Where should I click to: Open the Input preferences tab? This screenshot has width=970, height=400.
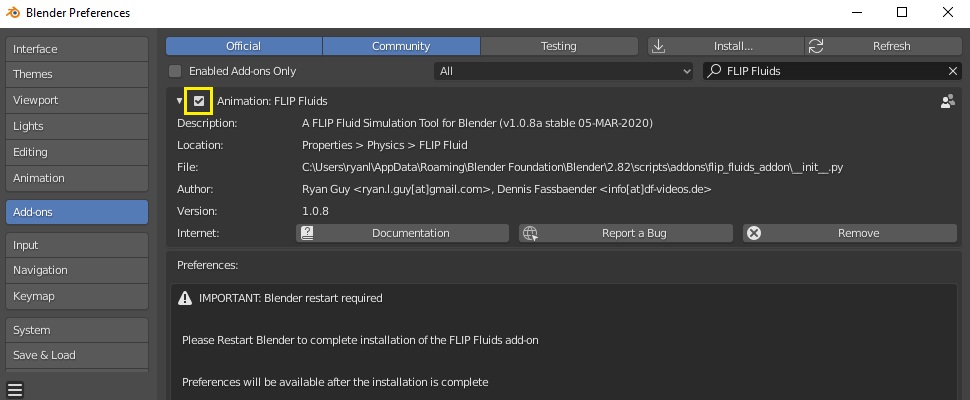coord(77,245)
